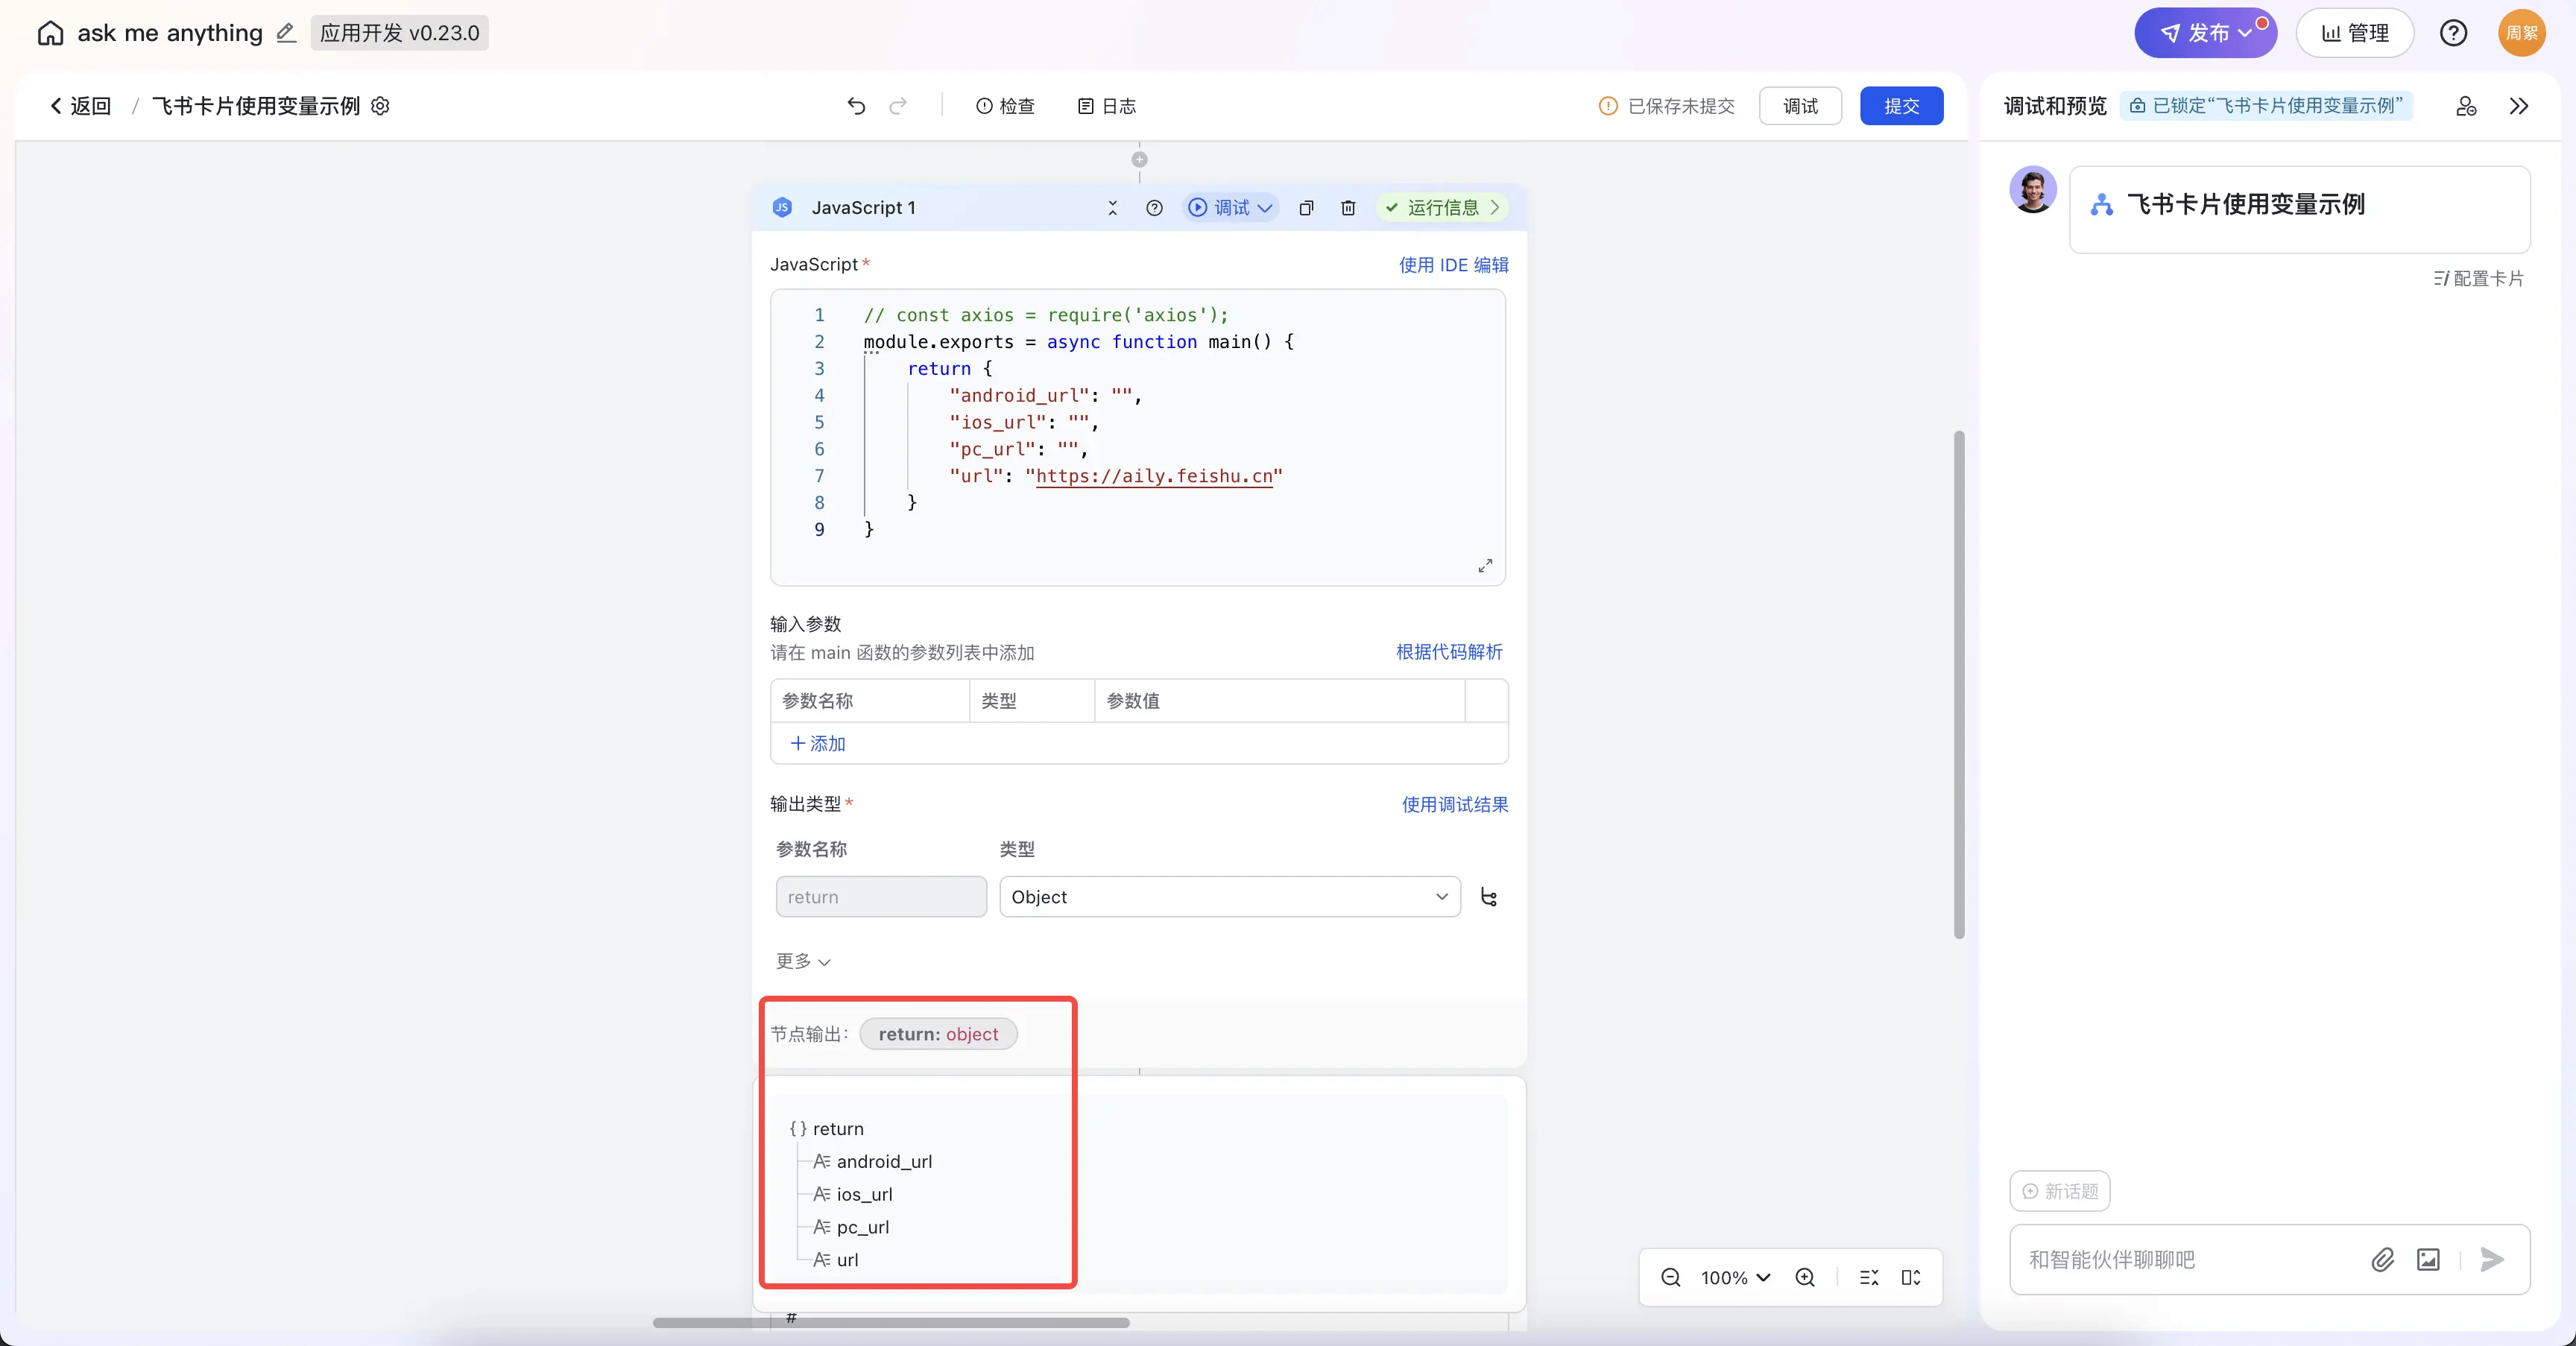The image size is (2576, 1346).
Task: Click 使用 IDE 编辑 link
Action: pyautogui.click(x=1453, y=265)
